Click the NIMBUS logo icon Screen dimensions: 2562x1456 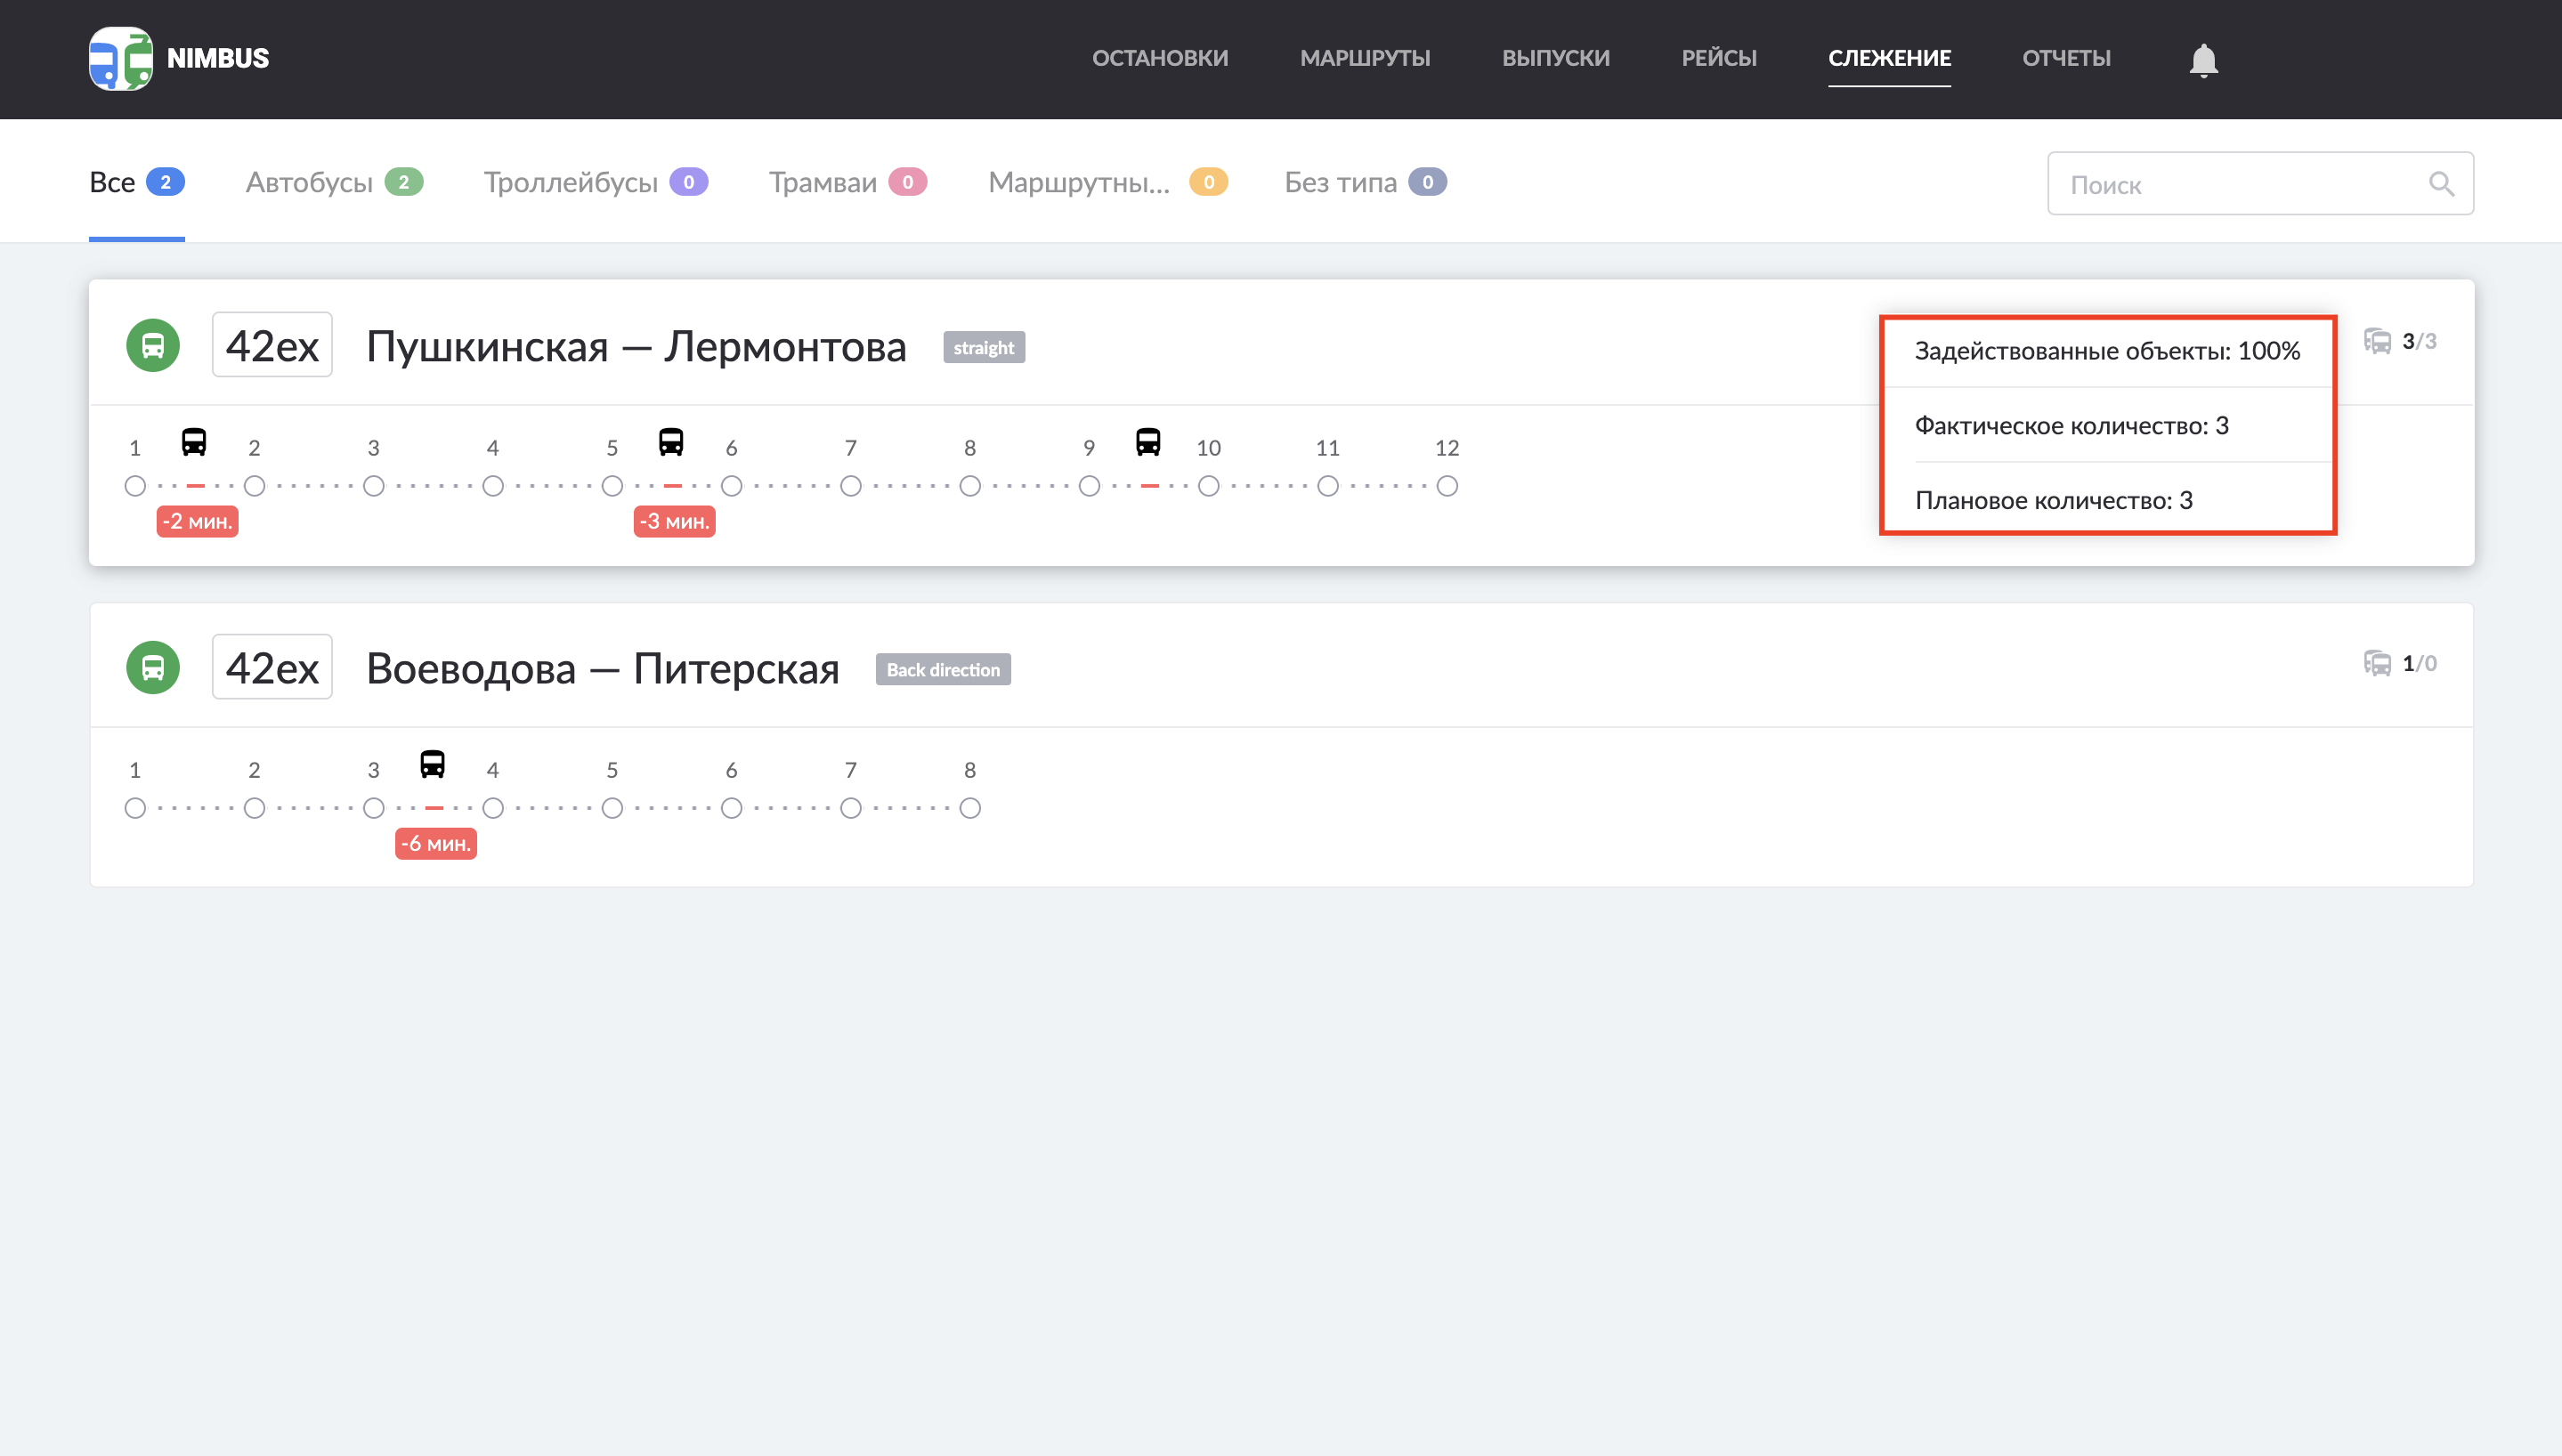[x=121, y=58]
